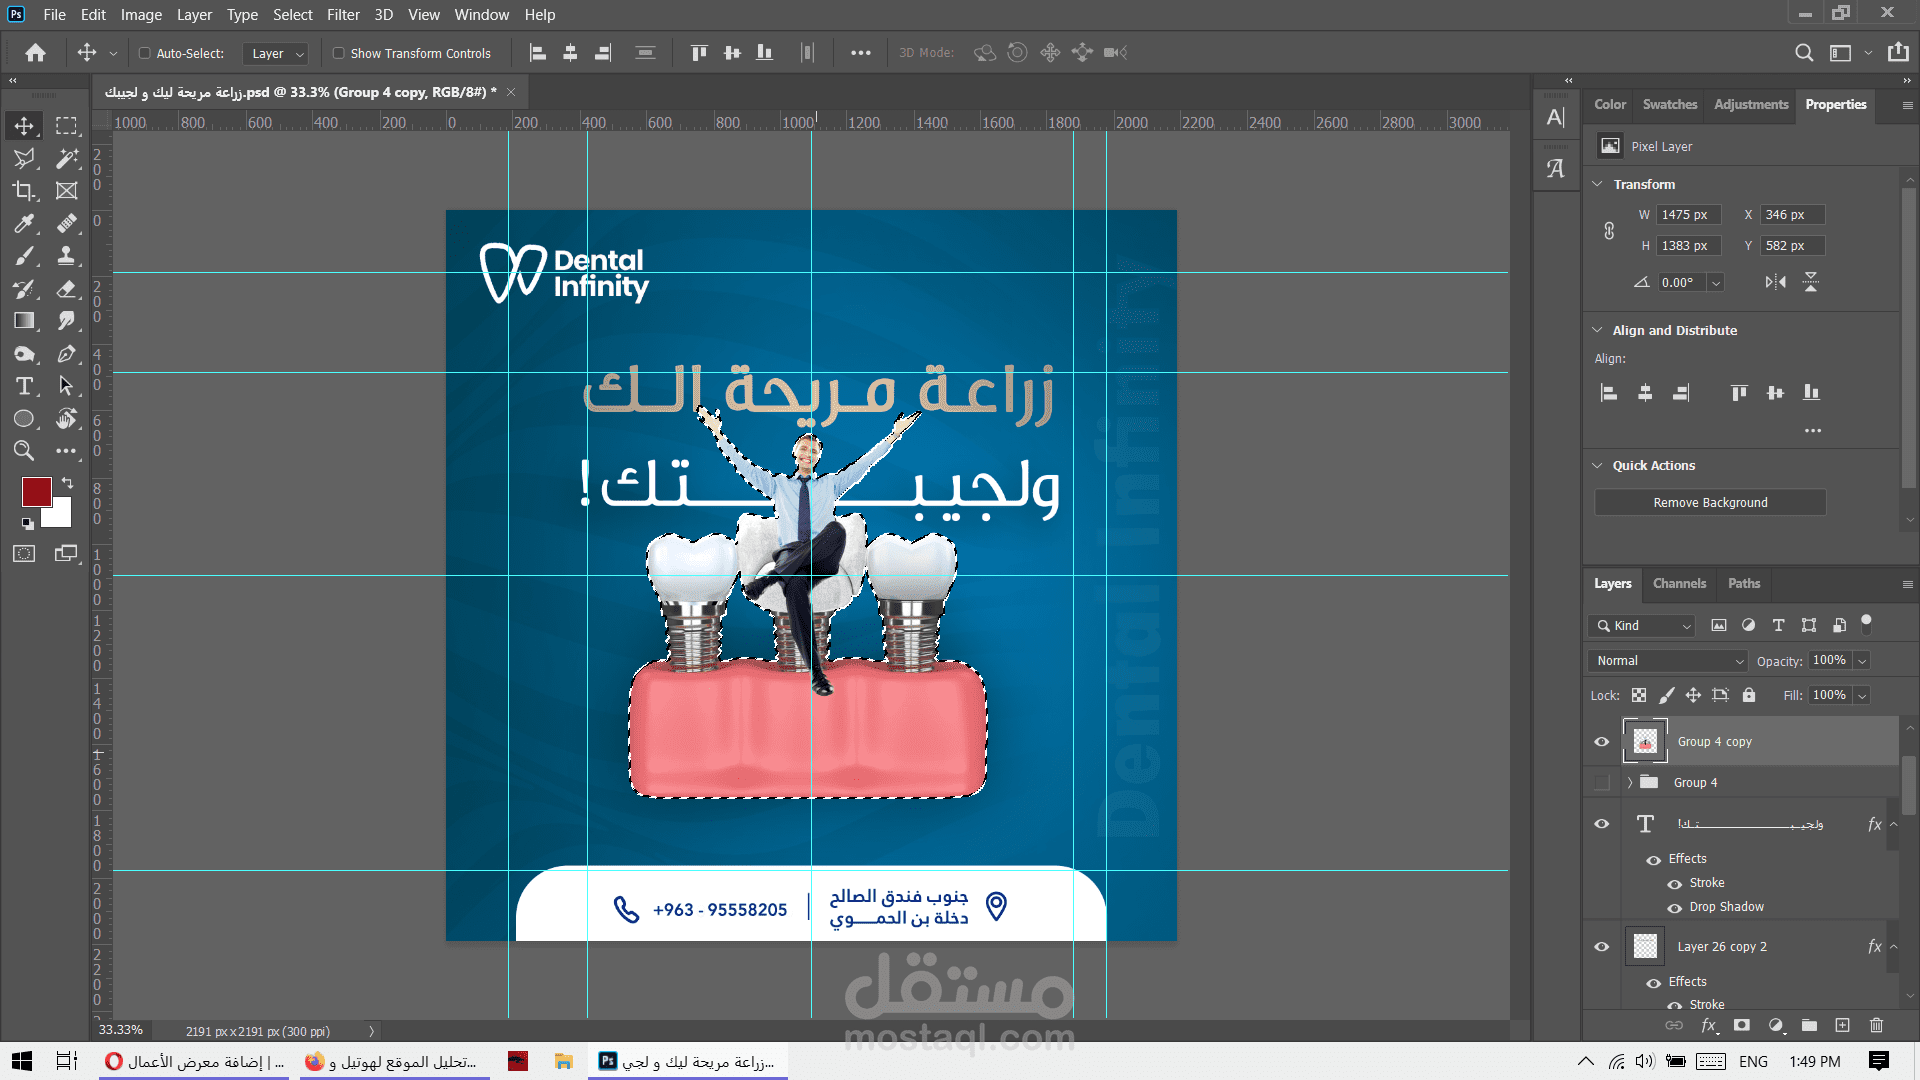Image resolution: width=1920 pixels, height=1080 pixels.
Task: Select the Horizontal Type tool
Action: 24,386
